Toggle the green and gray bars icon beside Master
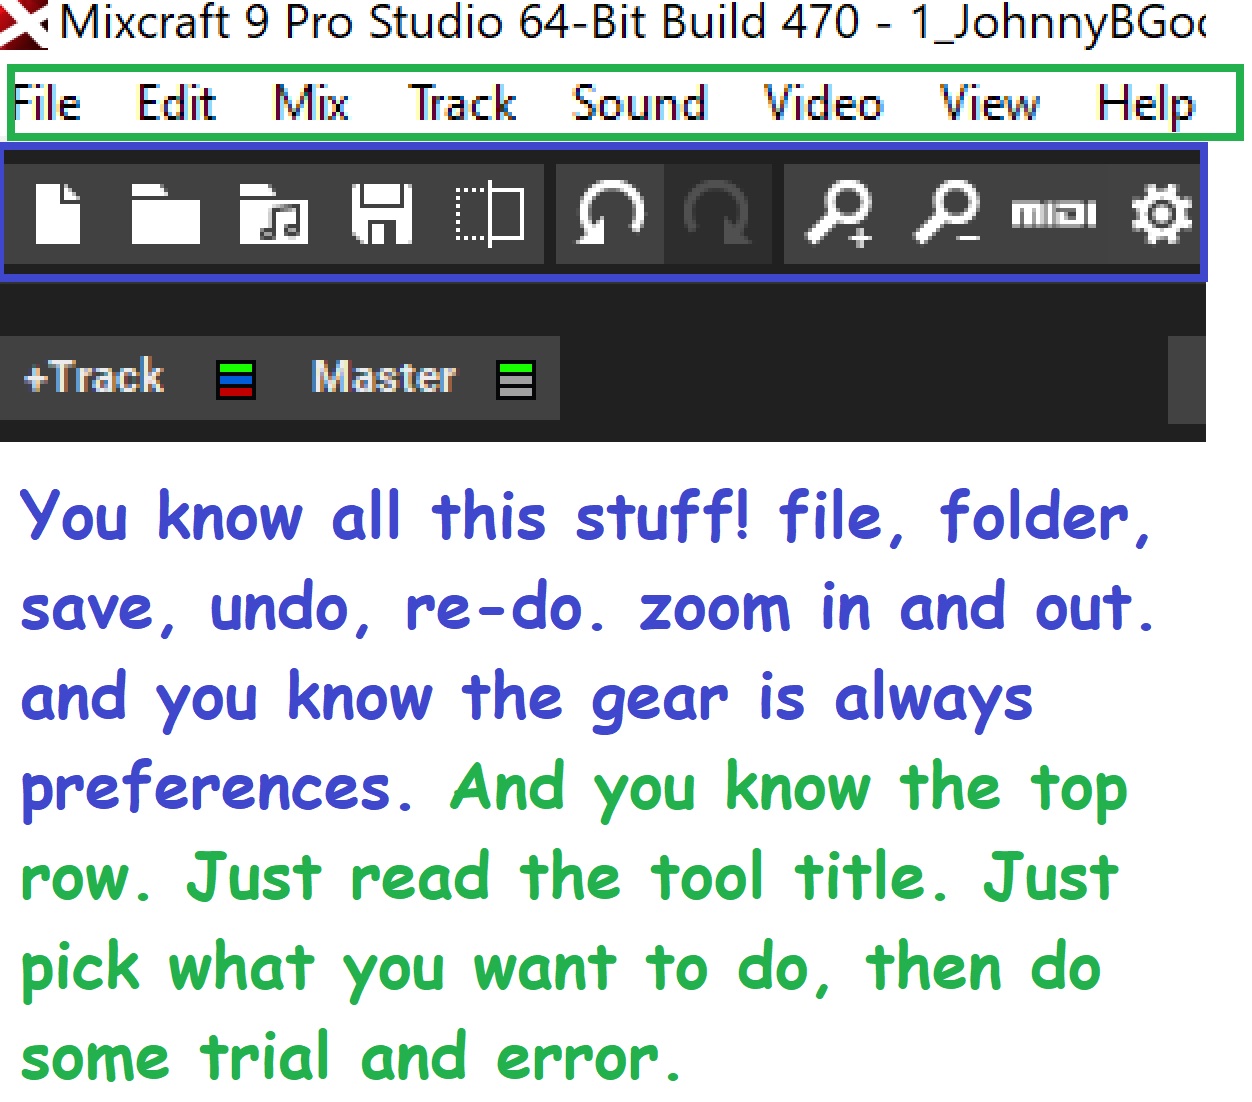This screenshot has height=1102, width=1252. tap(516, 380)
